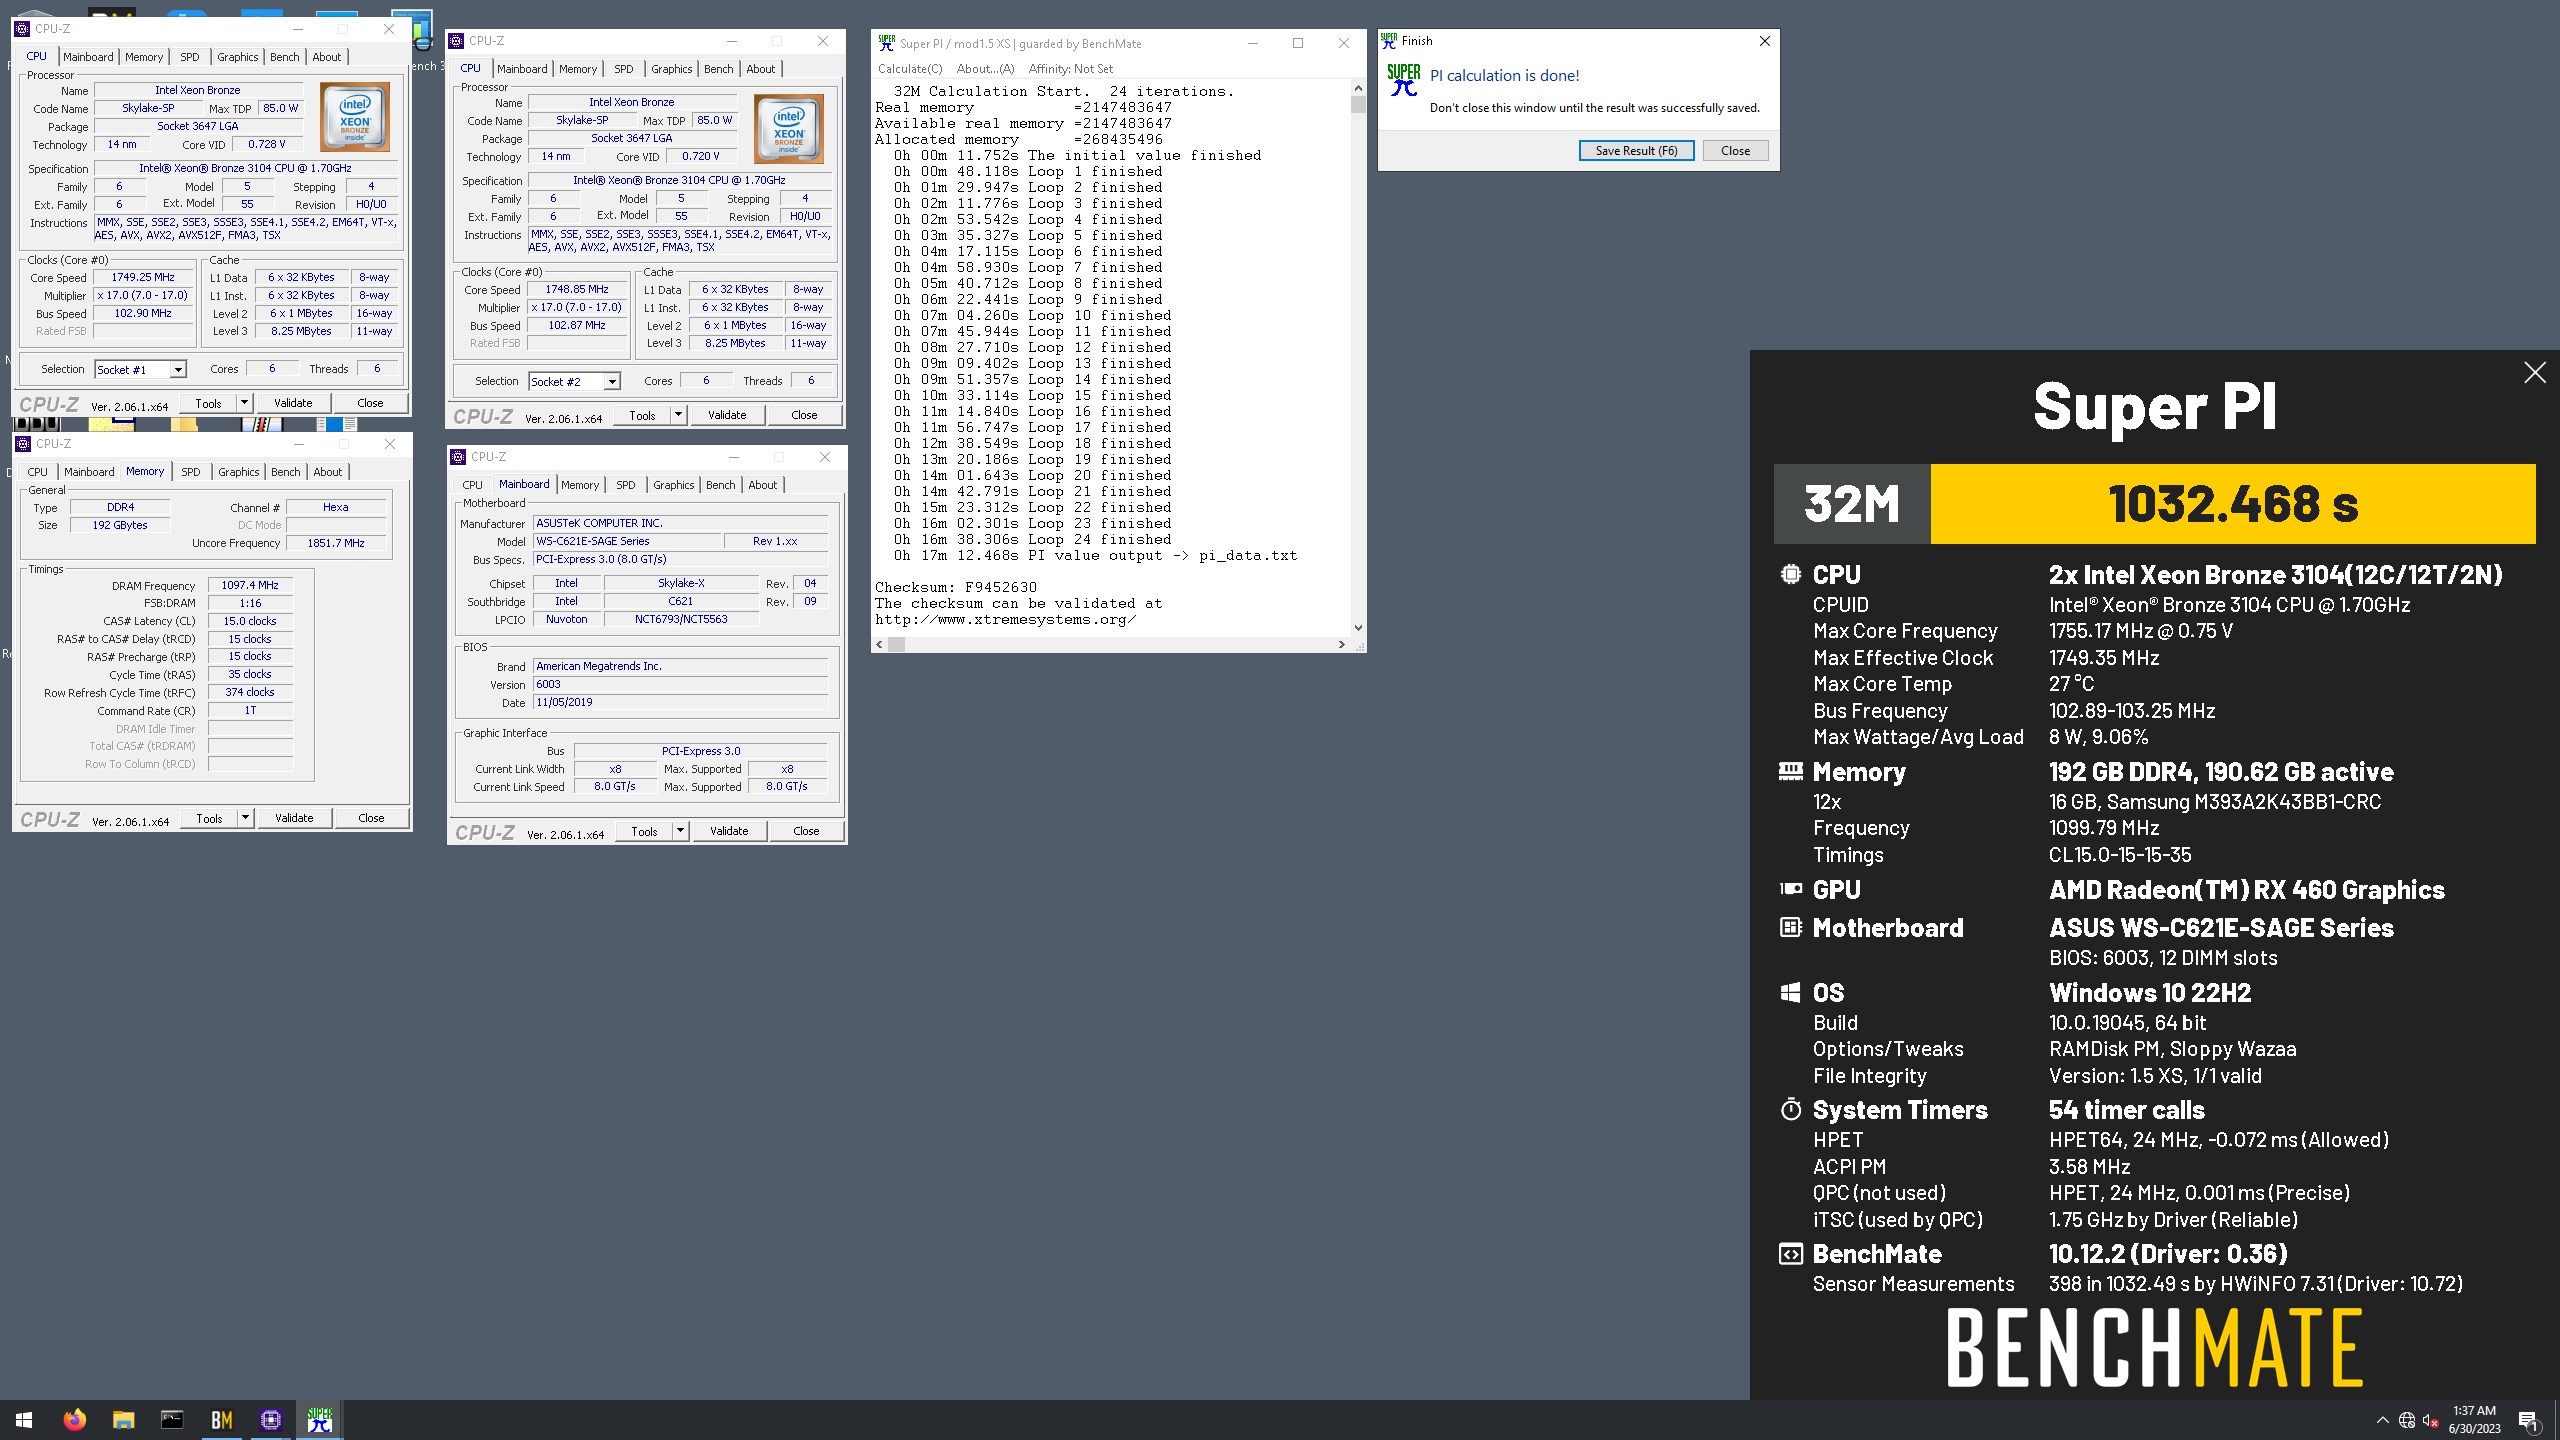Open the network status tray icon

tap(2407, 1421)
